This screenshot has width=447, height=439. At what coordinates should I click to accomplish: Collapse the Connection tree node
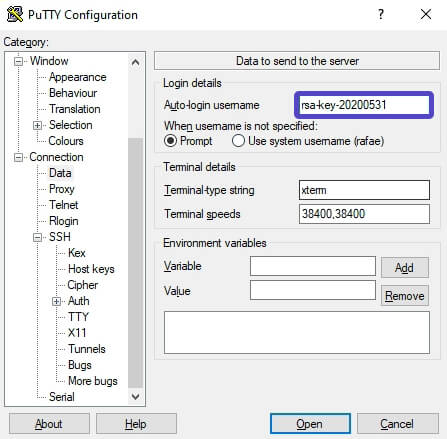tap(19, 157)
